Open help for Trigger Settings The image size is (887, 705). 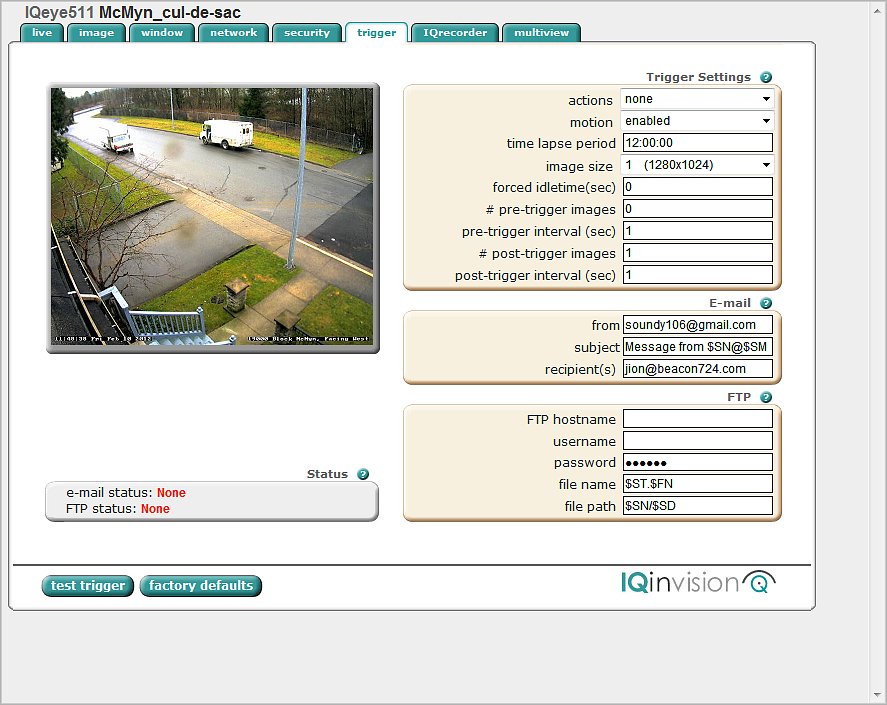point(766,77)
